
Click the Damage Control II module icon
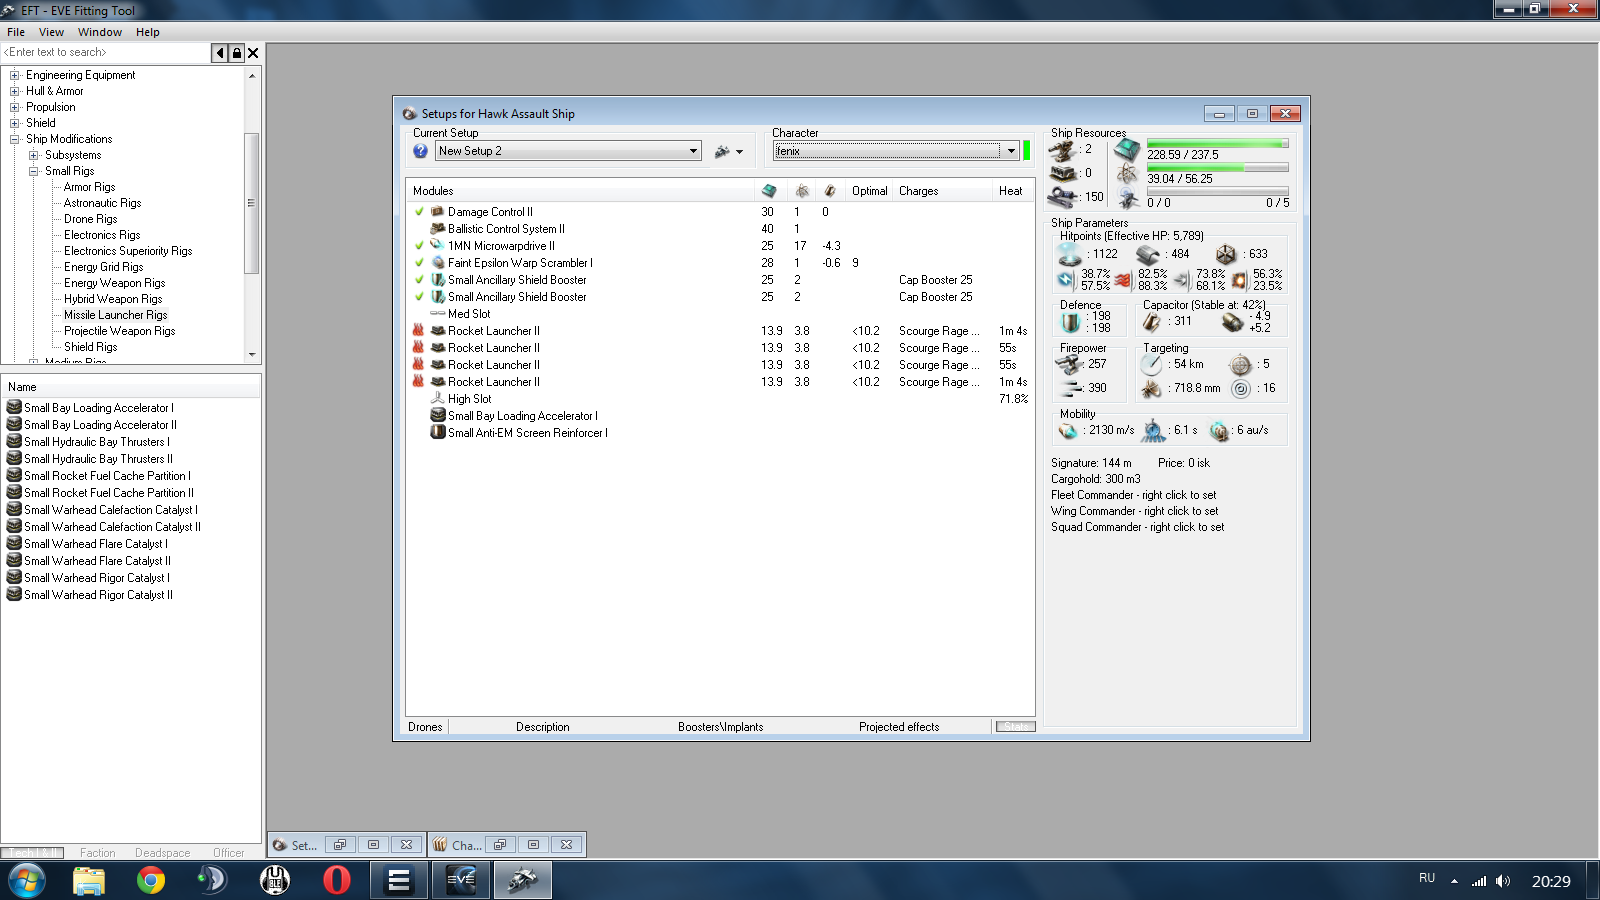point(437,212)
